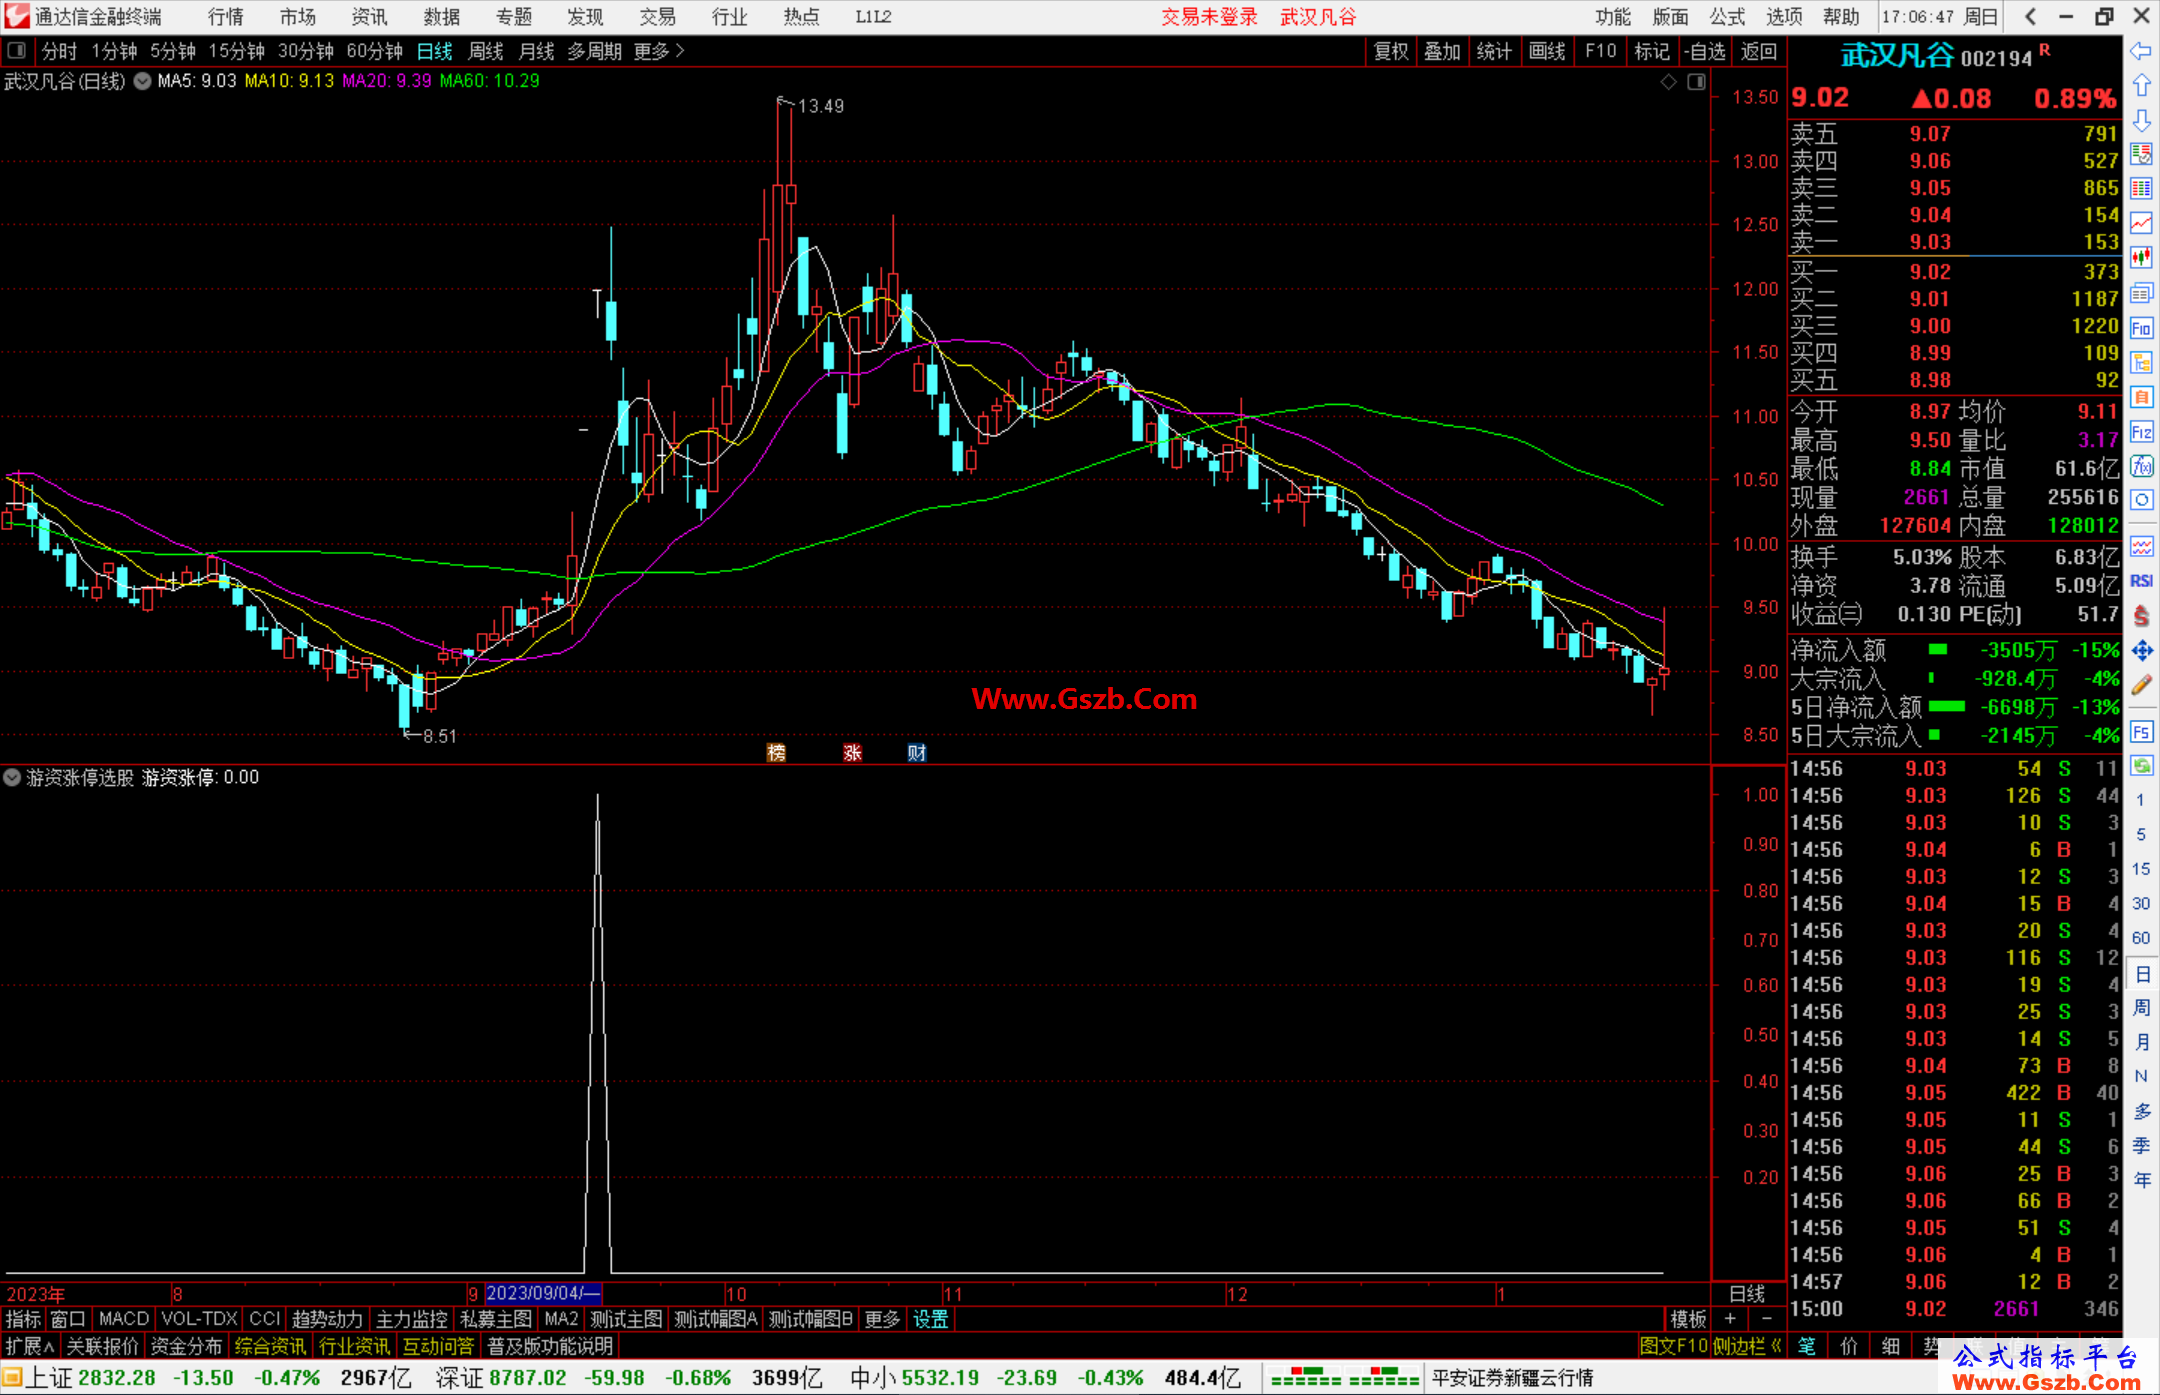Switch to 5分钟 chart period

tap(173, 51)
